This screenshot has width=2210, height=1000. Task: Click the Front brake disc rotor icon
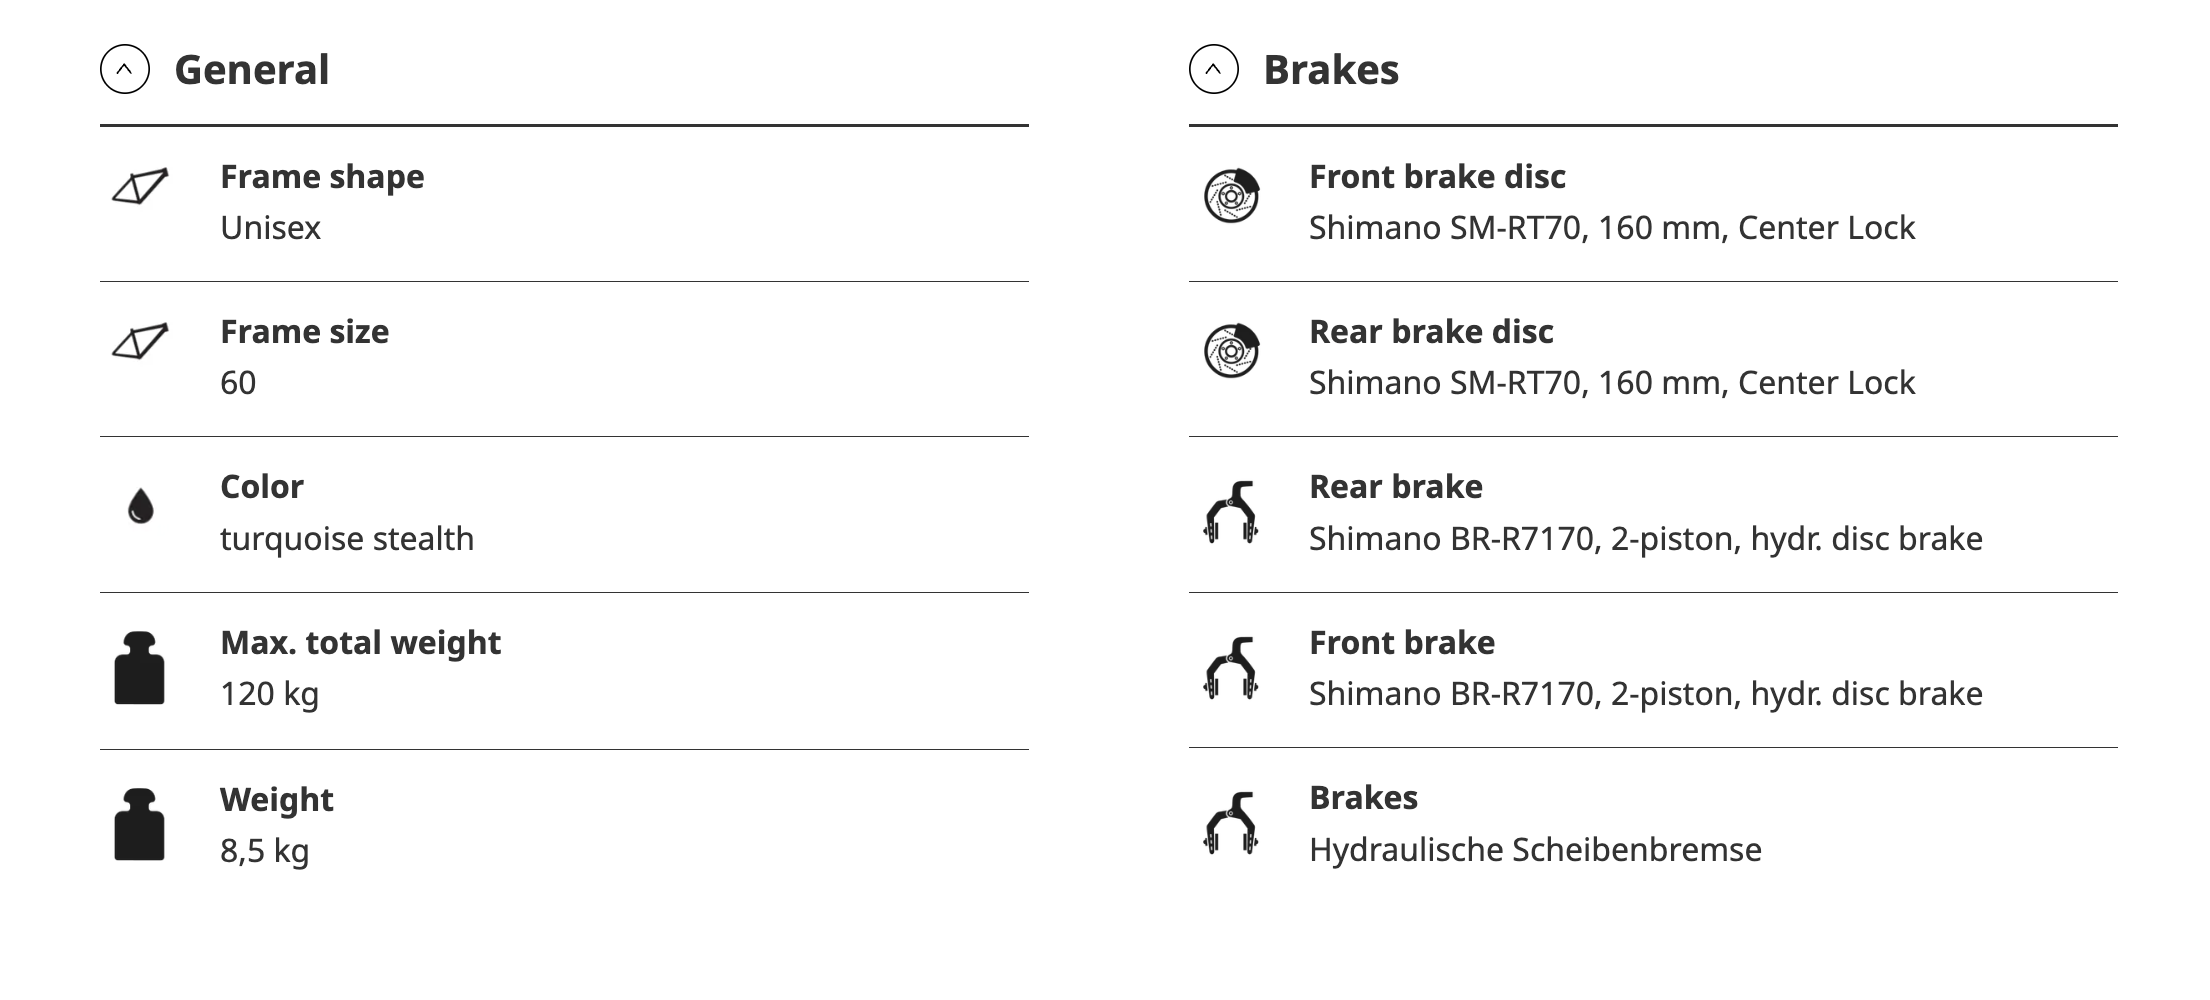coord(1231,196)
